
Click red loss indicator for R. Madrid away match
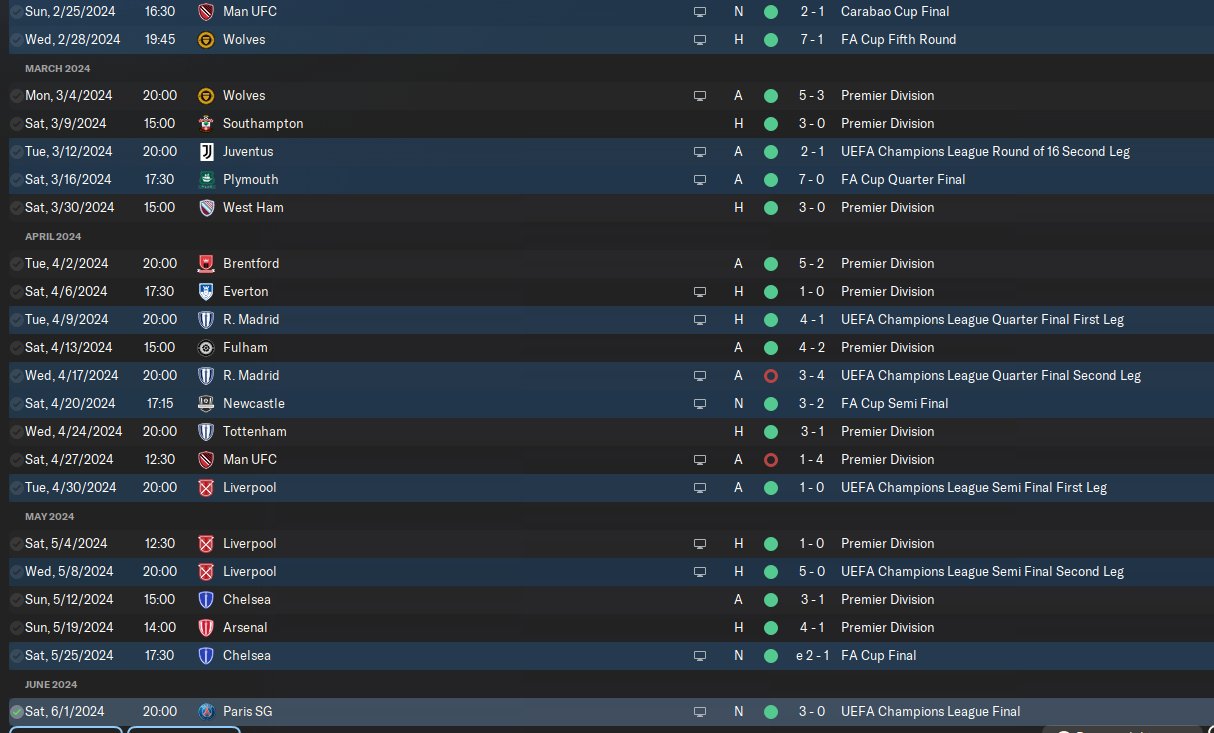pyautogui.click(x=770, y=376)
